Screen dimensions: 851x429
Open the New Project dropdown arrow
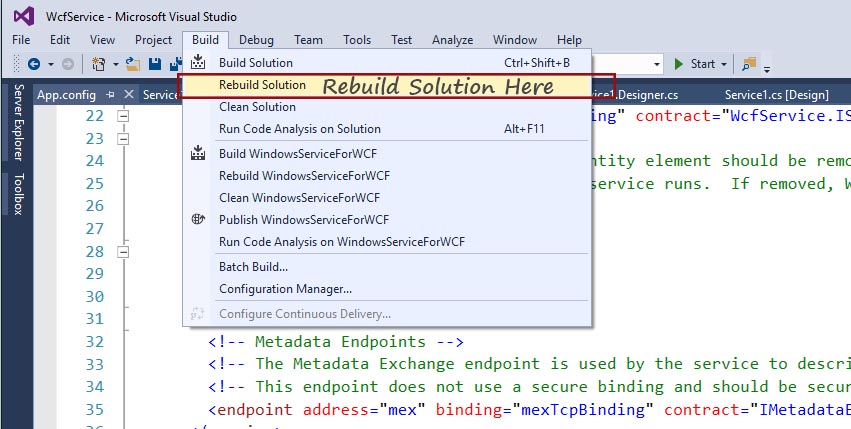click(x=116, y=64)
